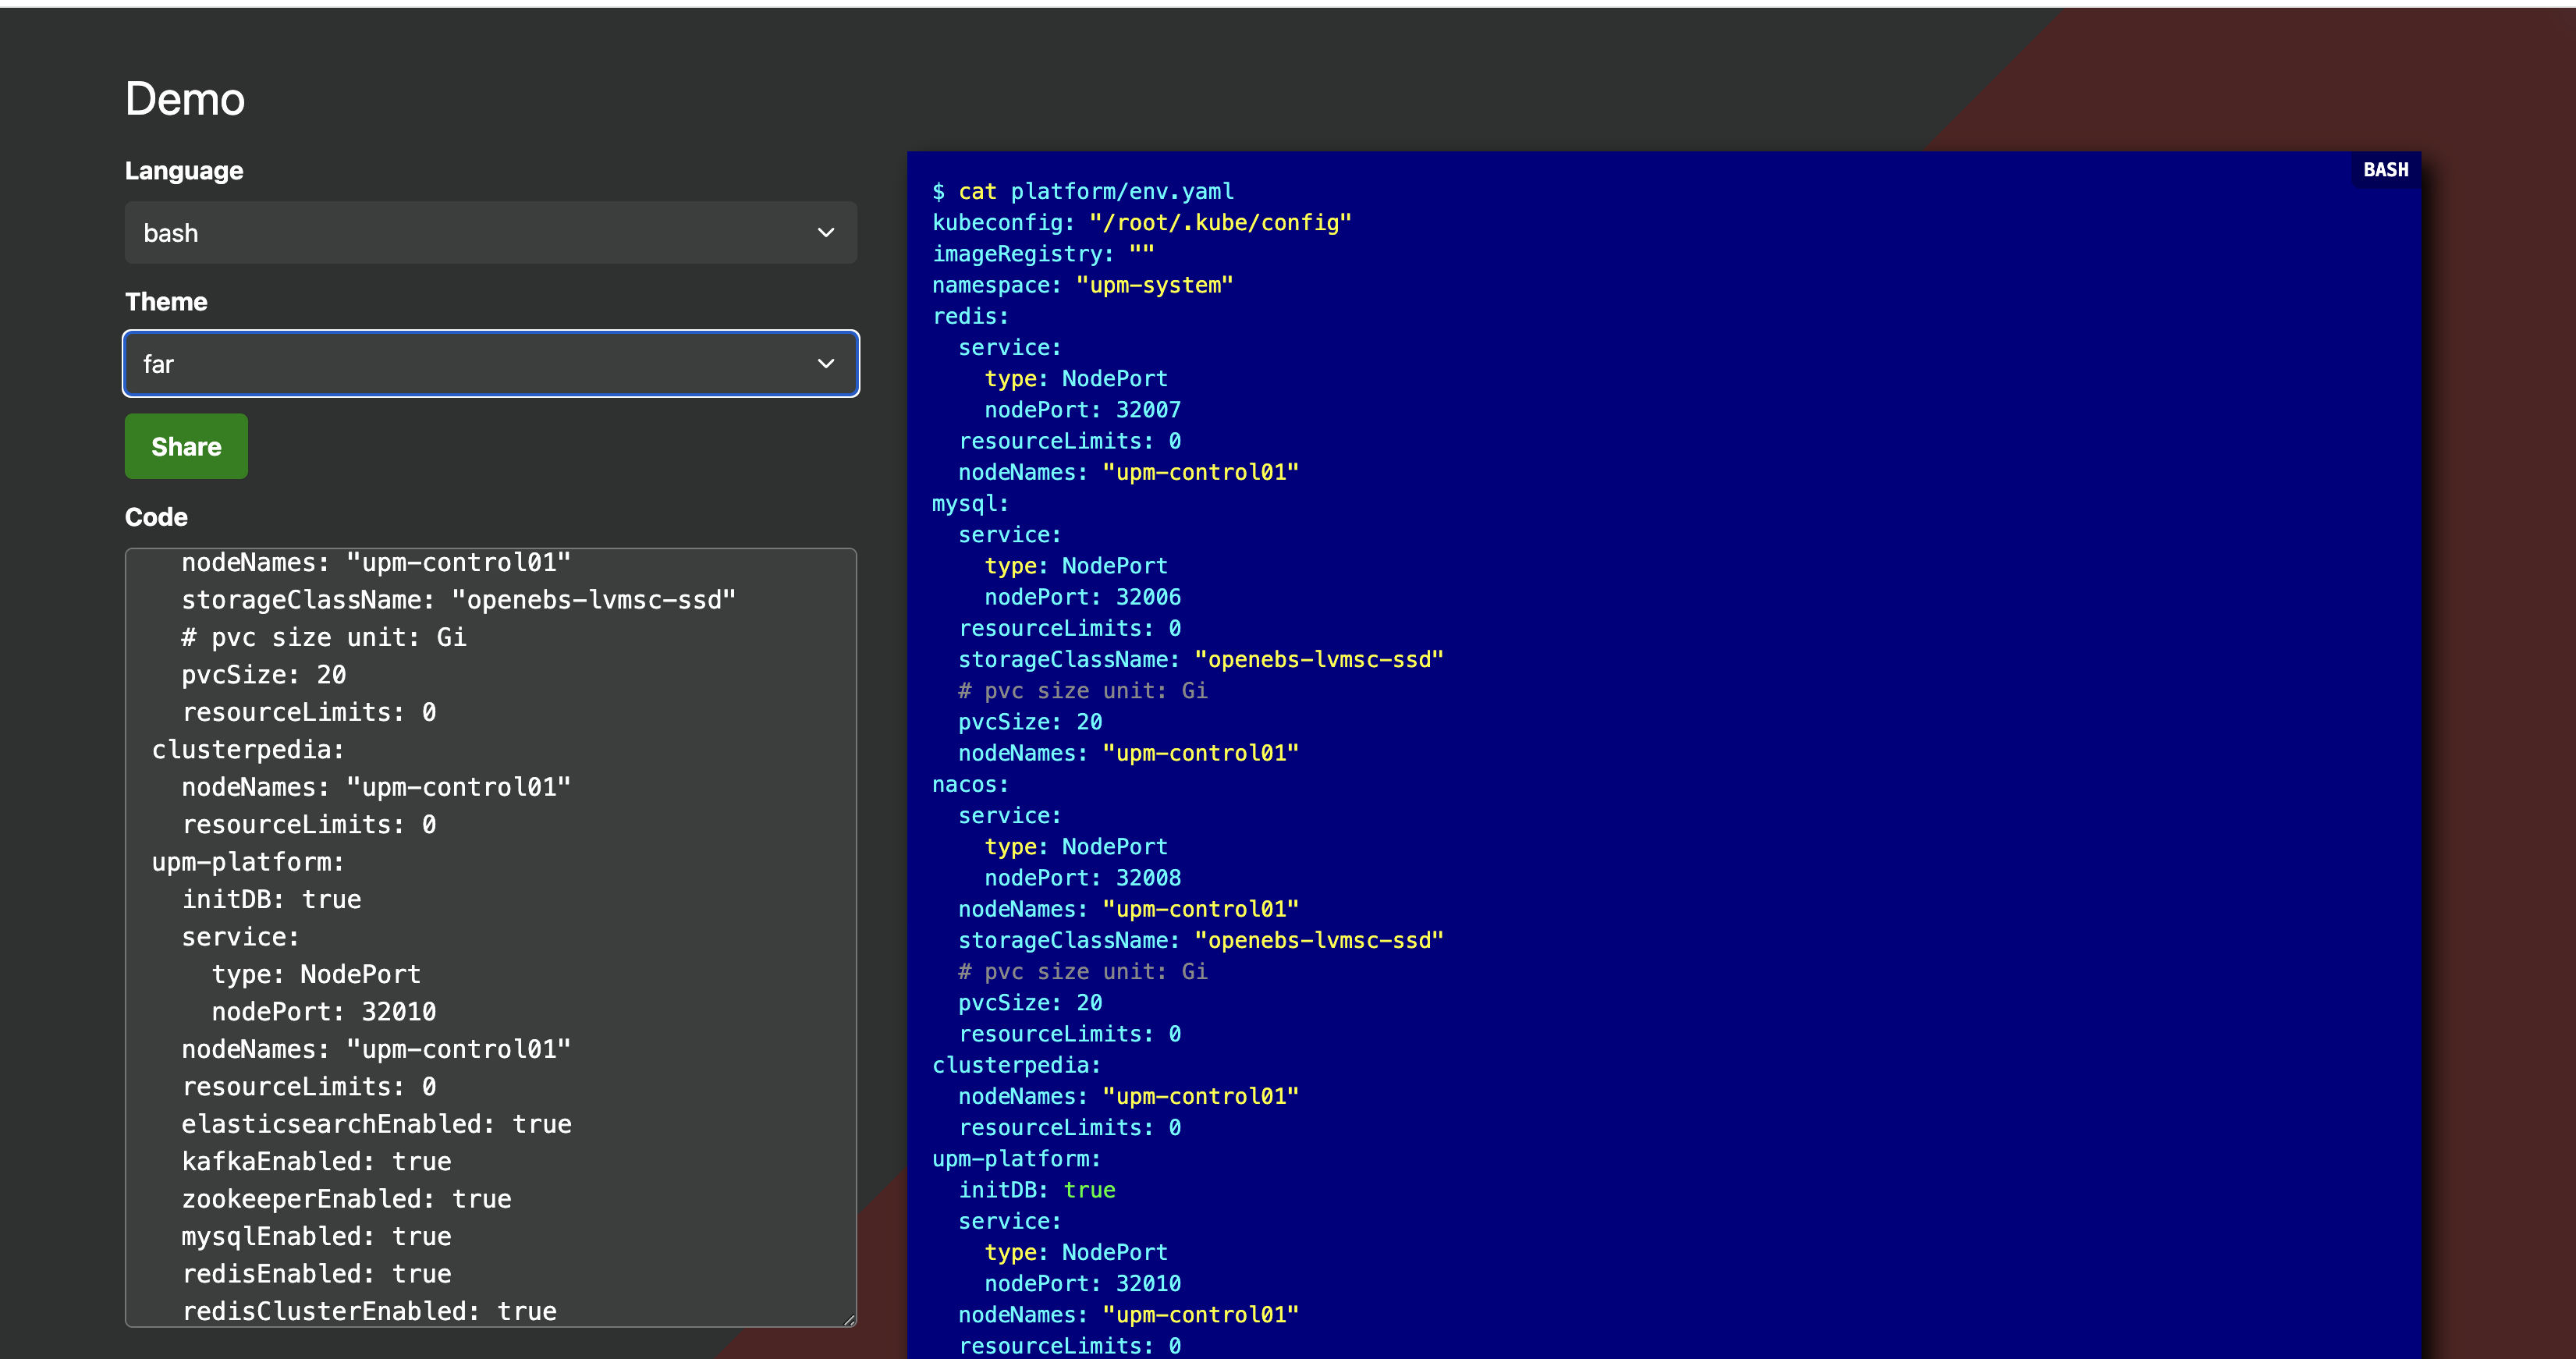Image resolution: width=2576 pixels, height=1359 pixels.
Task: Click 'redisClusterEnabled: true' in Code textarea
Action: (369, 1311)
